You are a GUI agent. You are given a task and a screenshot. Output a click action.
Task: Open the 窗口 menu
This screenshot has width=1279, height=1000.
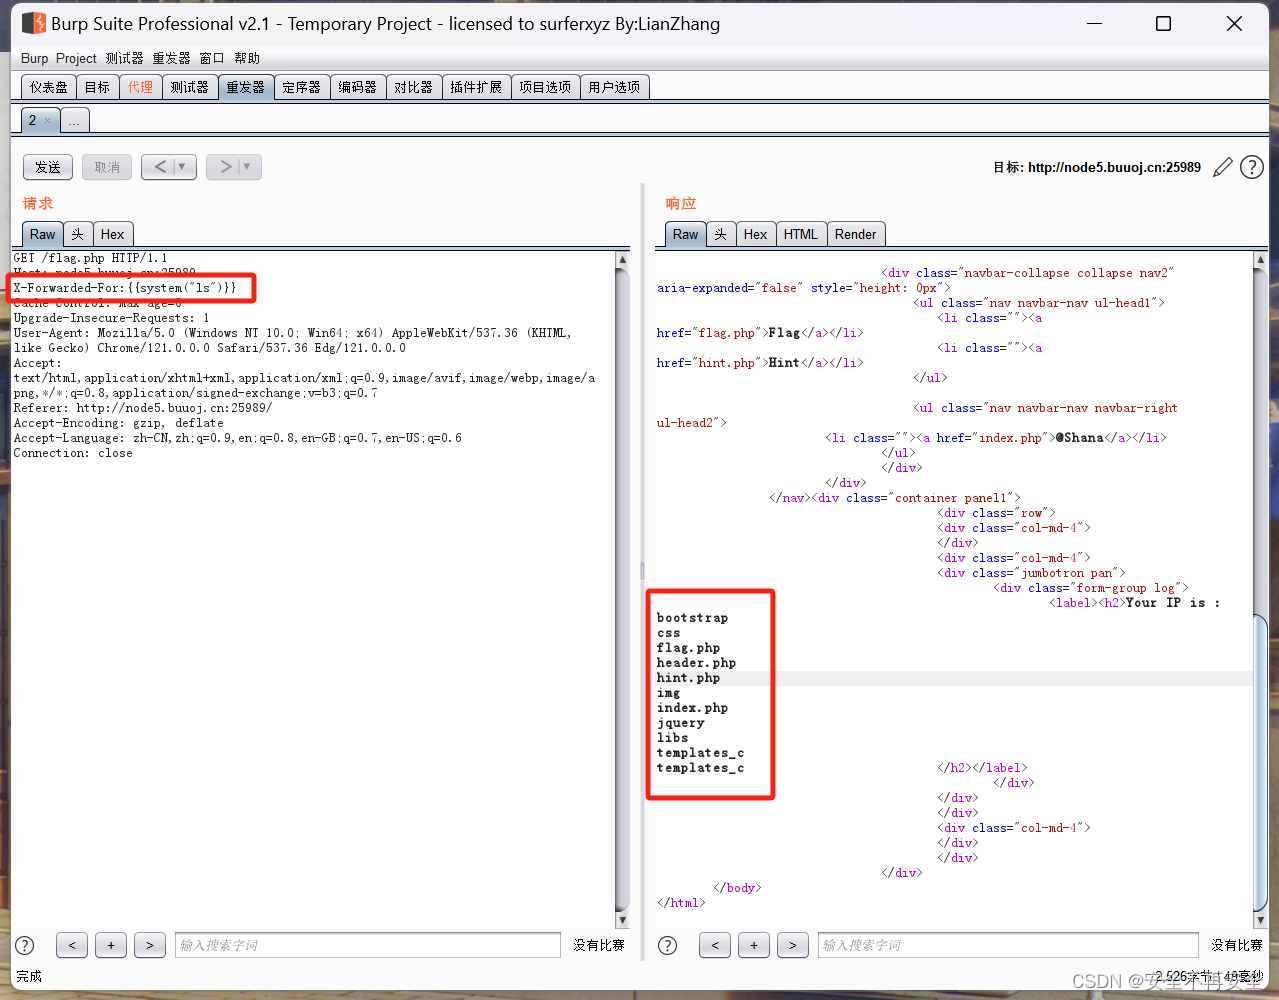click(212, 58)
